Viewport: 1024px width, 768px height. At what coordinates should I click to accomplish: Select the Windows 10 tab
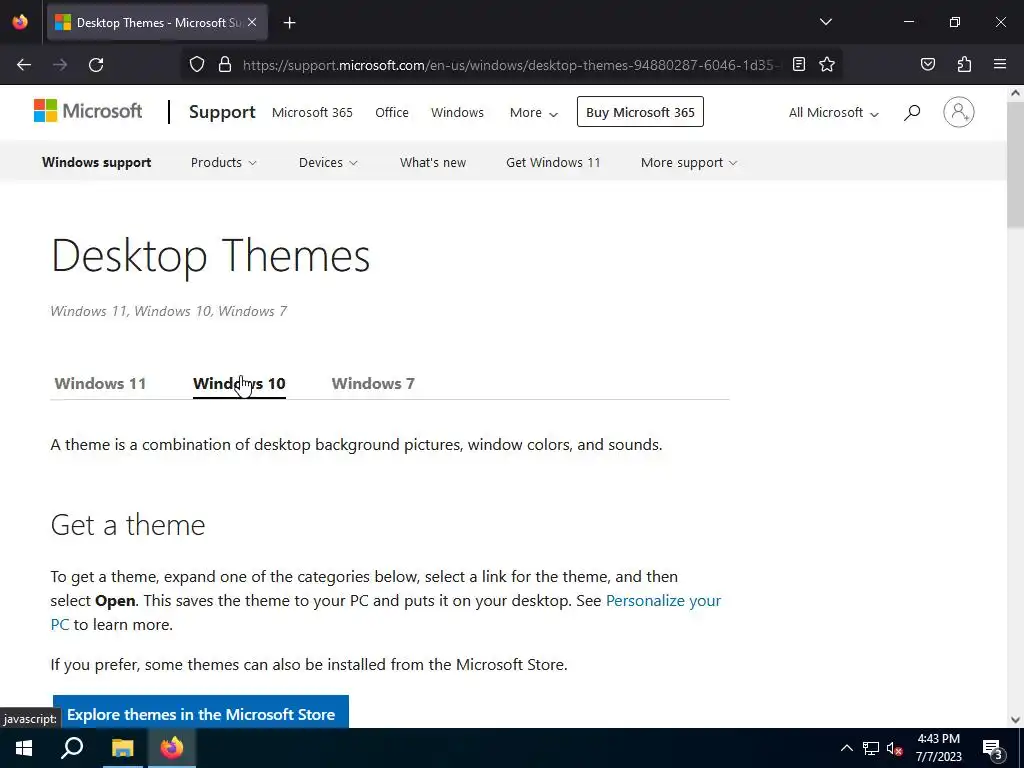pyautogui.click(x=239, y=383)
